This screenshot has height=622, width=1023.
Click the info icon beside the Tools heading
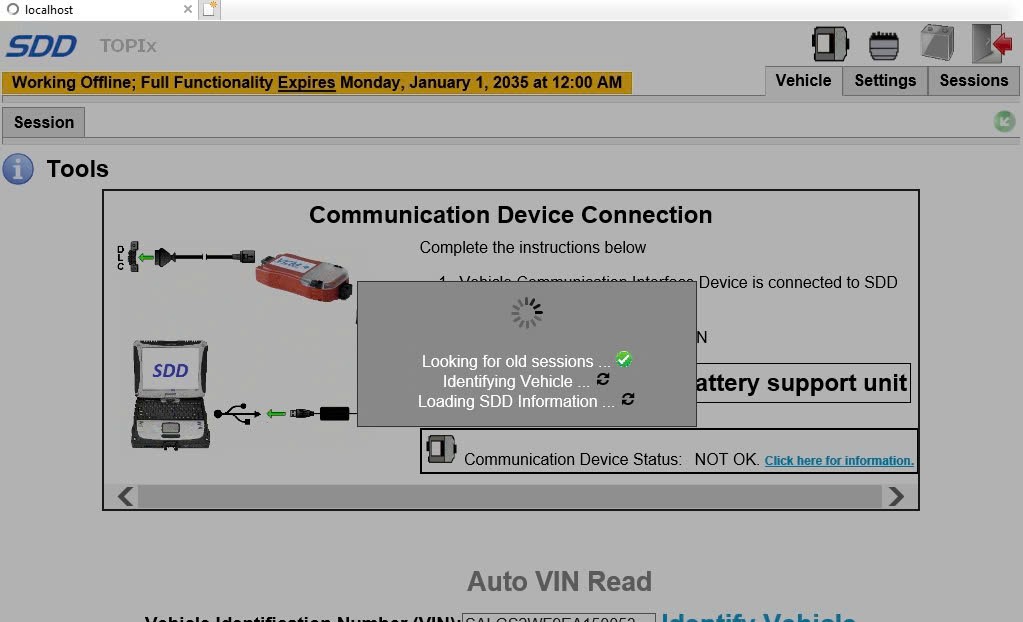(x=18, y=168)
